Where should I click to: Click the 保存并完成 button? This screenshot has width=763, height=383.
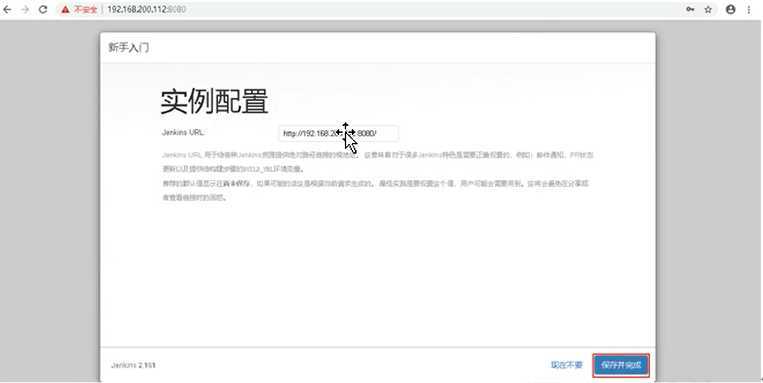pos(621,365)
